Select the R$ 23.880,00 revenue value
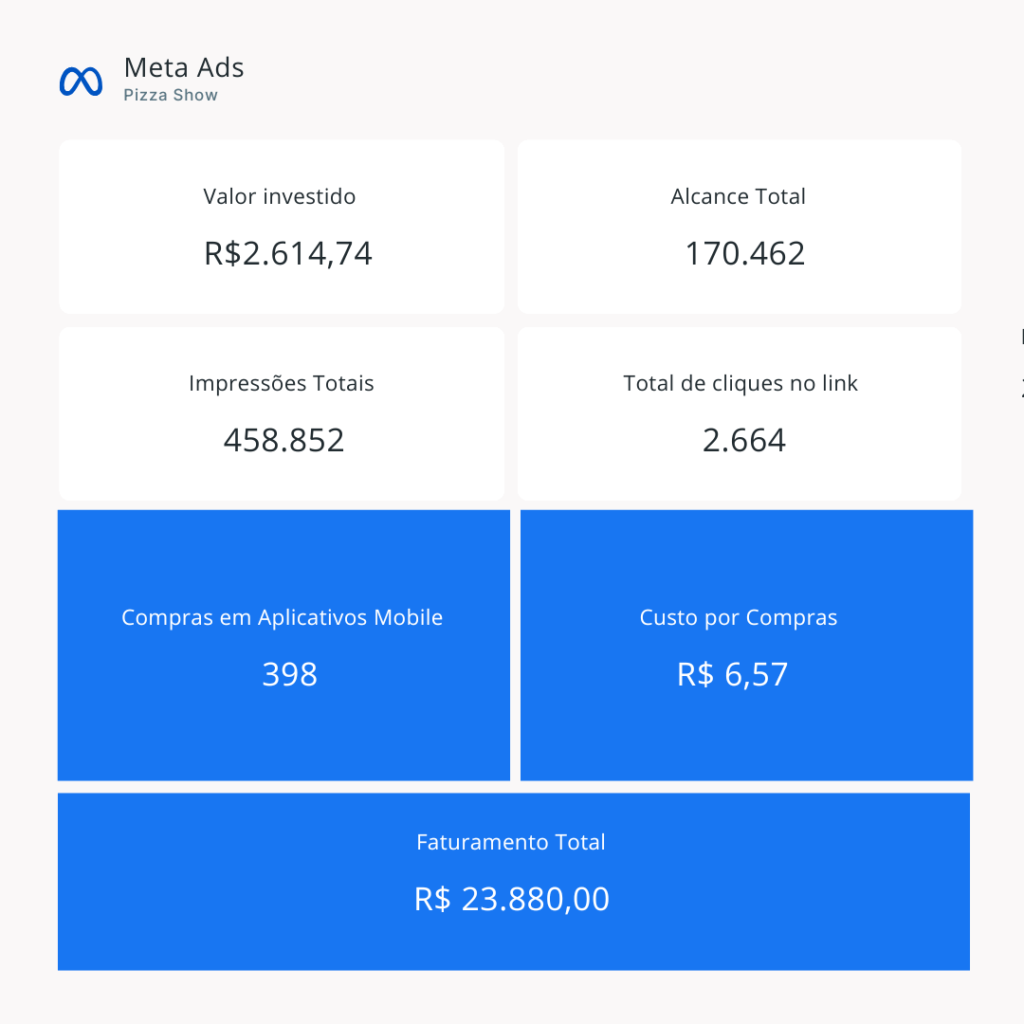This screenshot has height=1024, width=1024. [512, 899]
